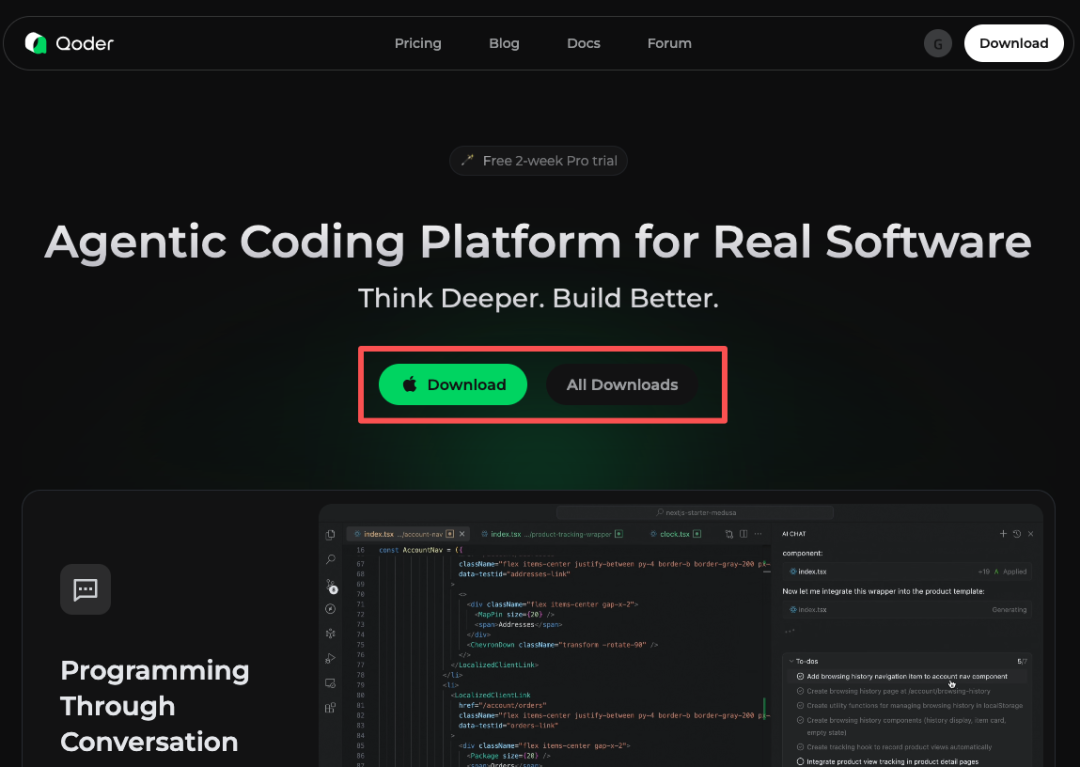Toggle the 'Create browsing history components' to-do
Screen dimensions: 1080x767
click(x=800, y=720)
